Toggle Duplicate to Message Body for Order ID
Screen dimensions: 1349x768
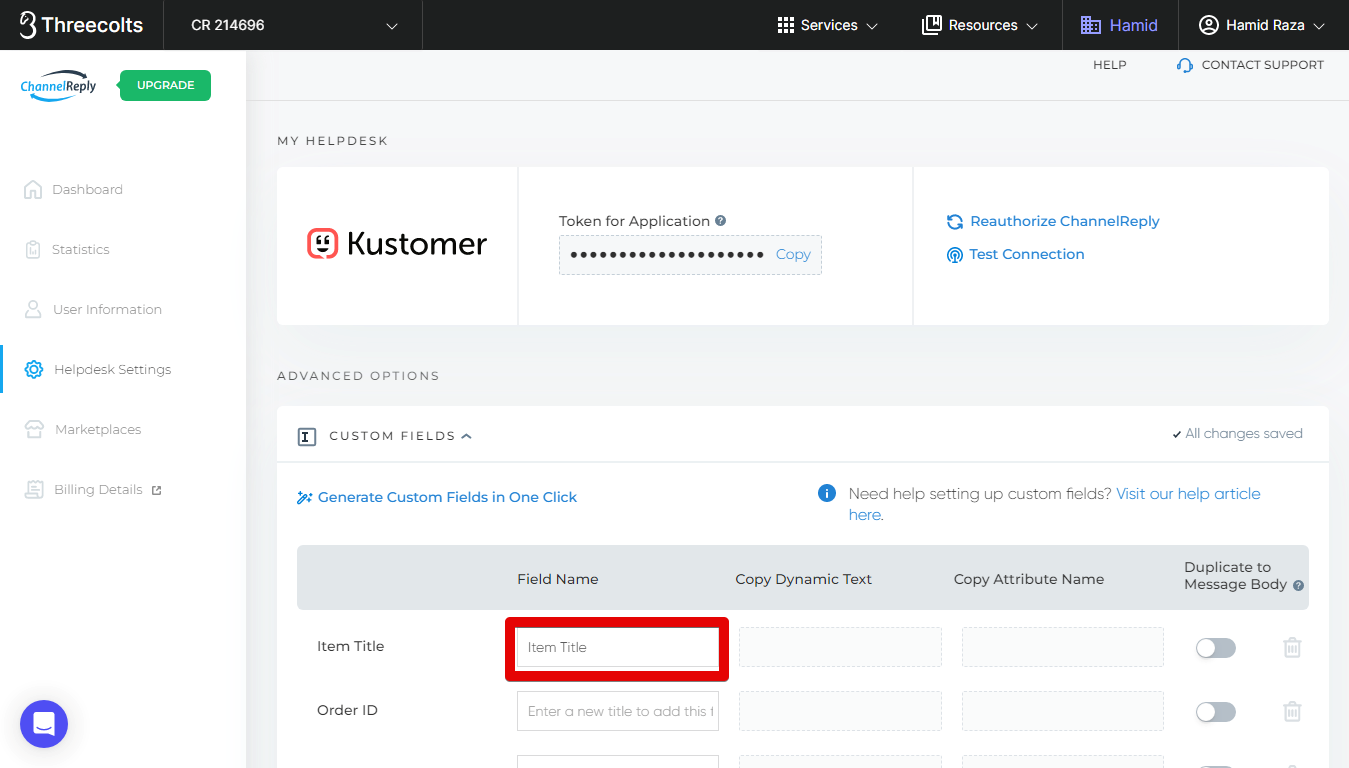click(1216, 712)
